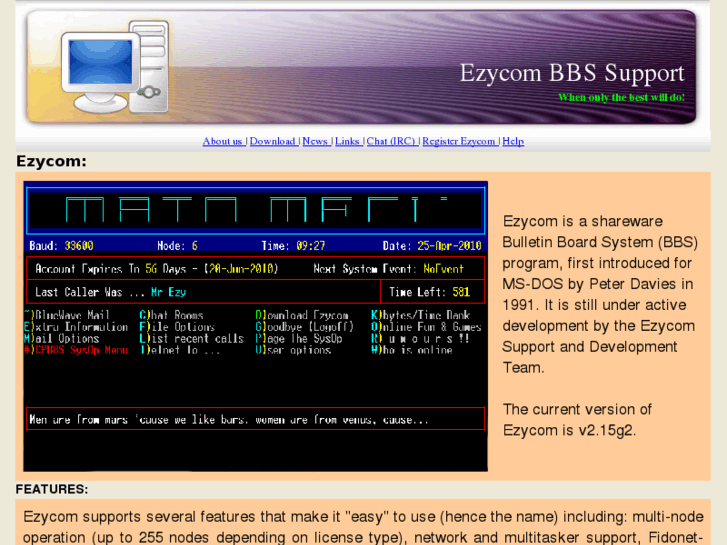Image resolution: width=727 pixels, height=545 pixels.
Task: Click the 'Page The SysOp' menu entry
Action: [x=299, y=339]
